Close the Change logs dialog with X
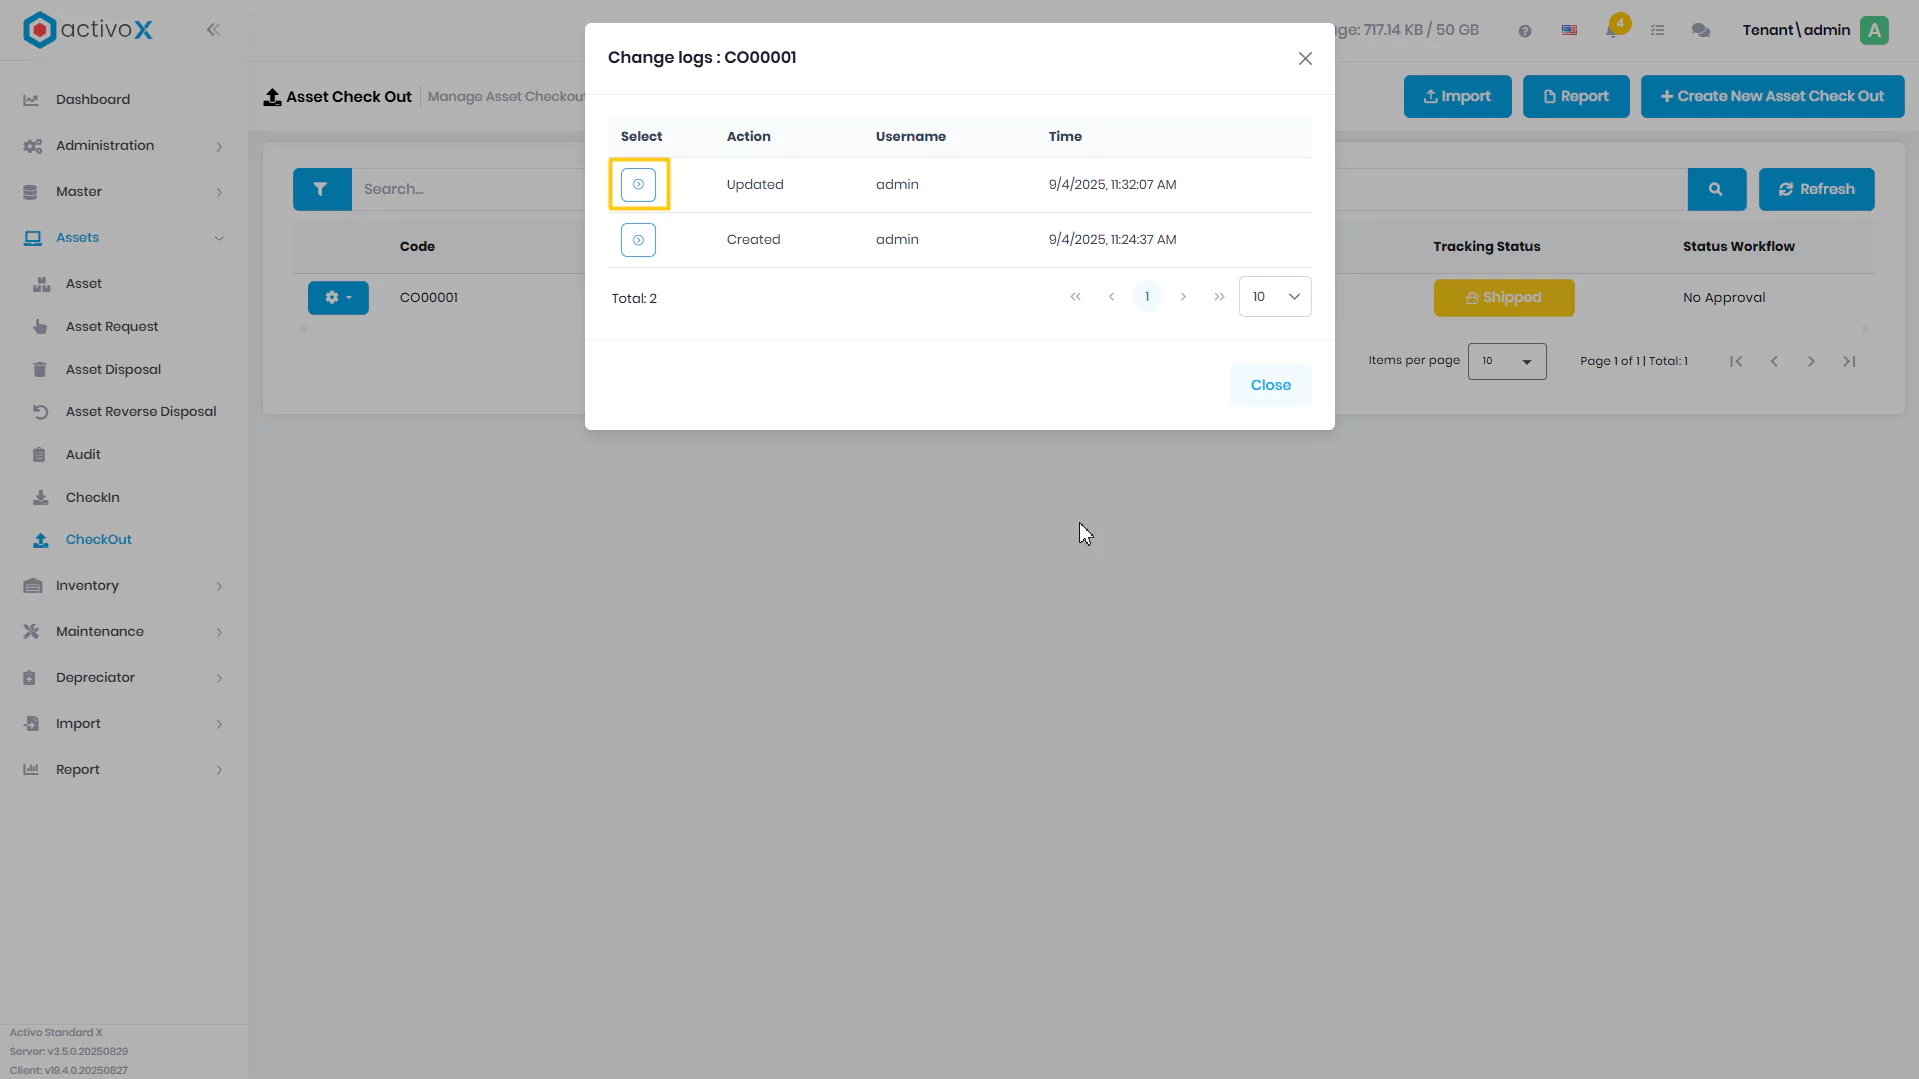Viewport: 1919px width, 1079px height. pos(1305,59)
